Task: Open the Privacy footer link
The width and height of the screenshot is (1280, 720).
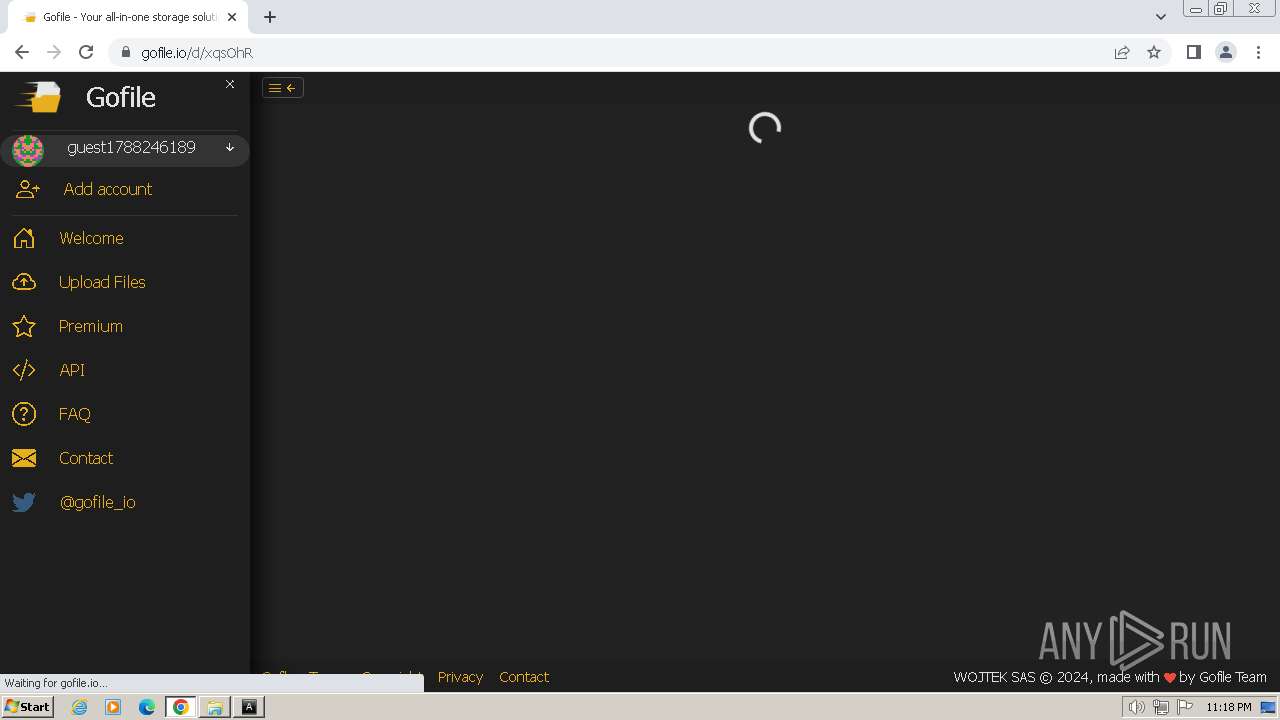Action: click(x=460, y=677)
